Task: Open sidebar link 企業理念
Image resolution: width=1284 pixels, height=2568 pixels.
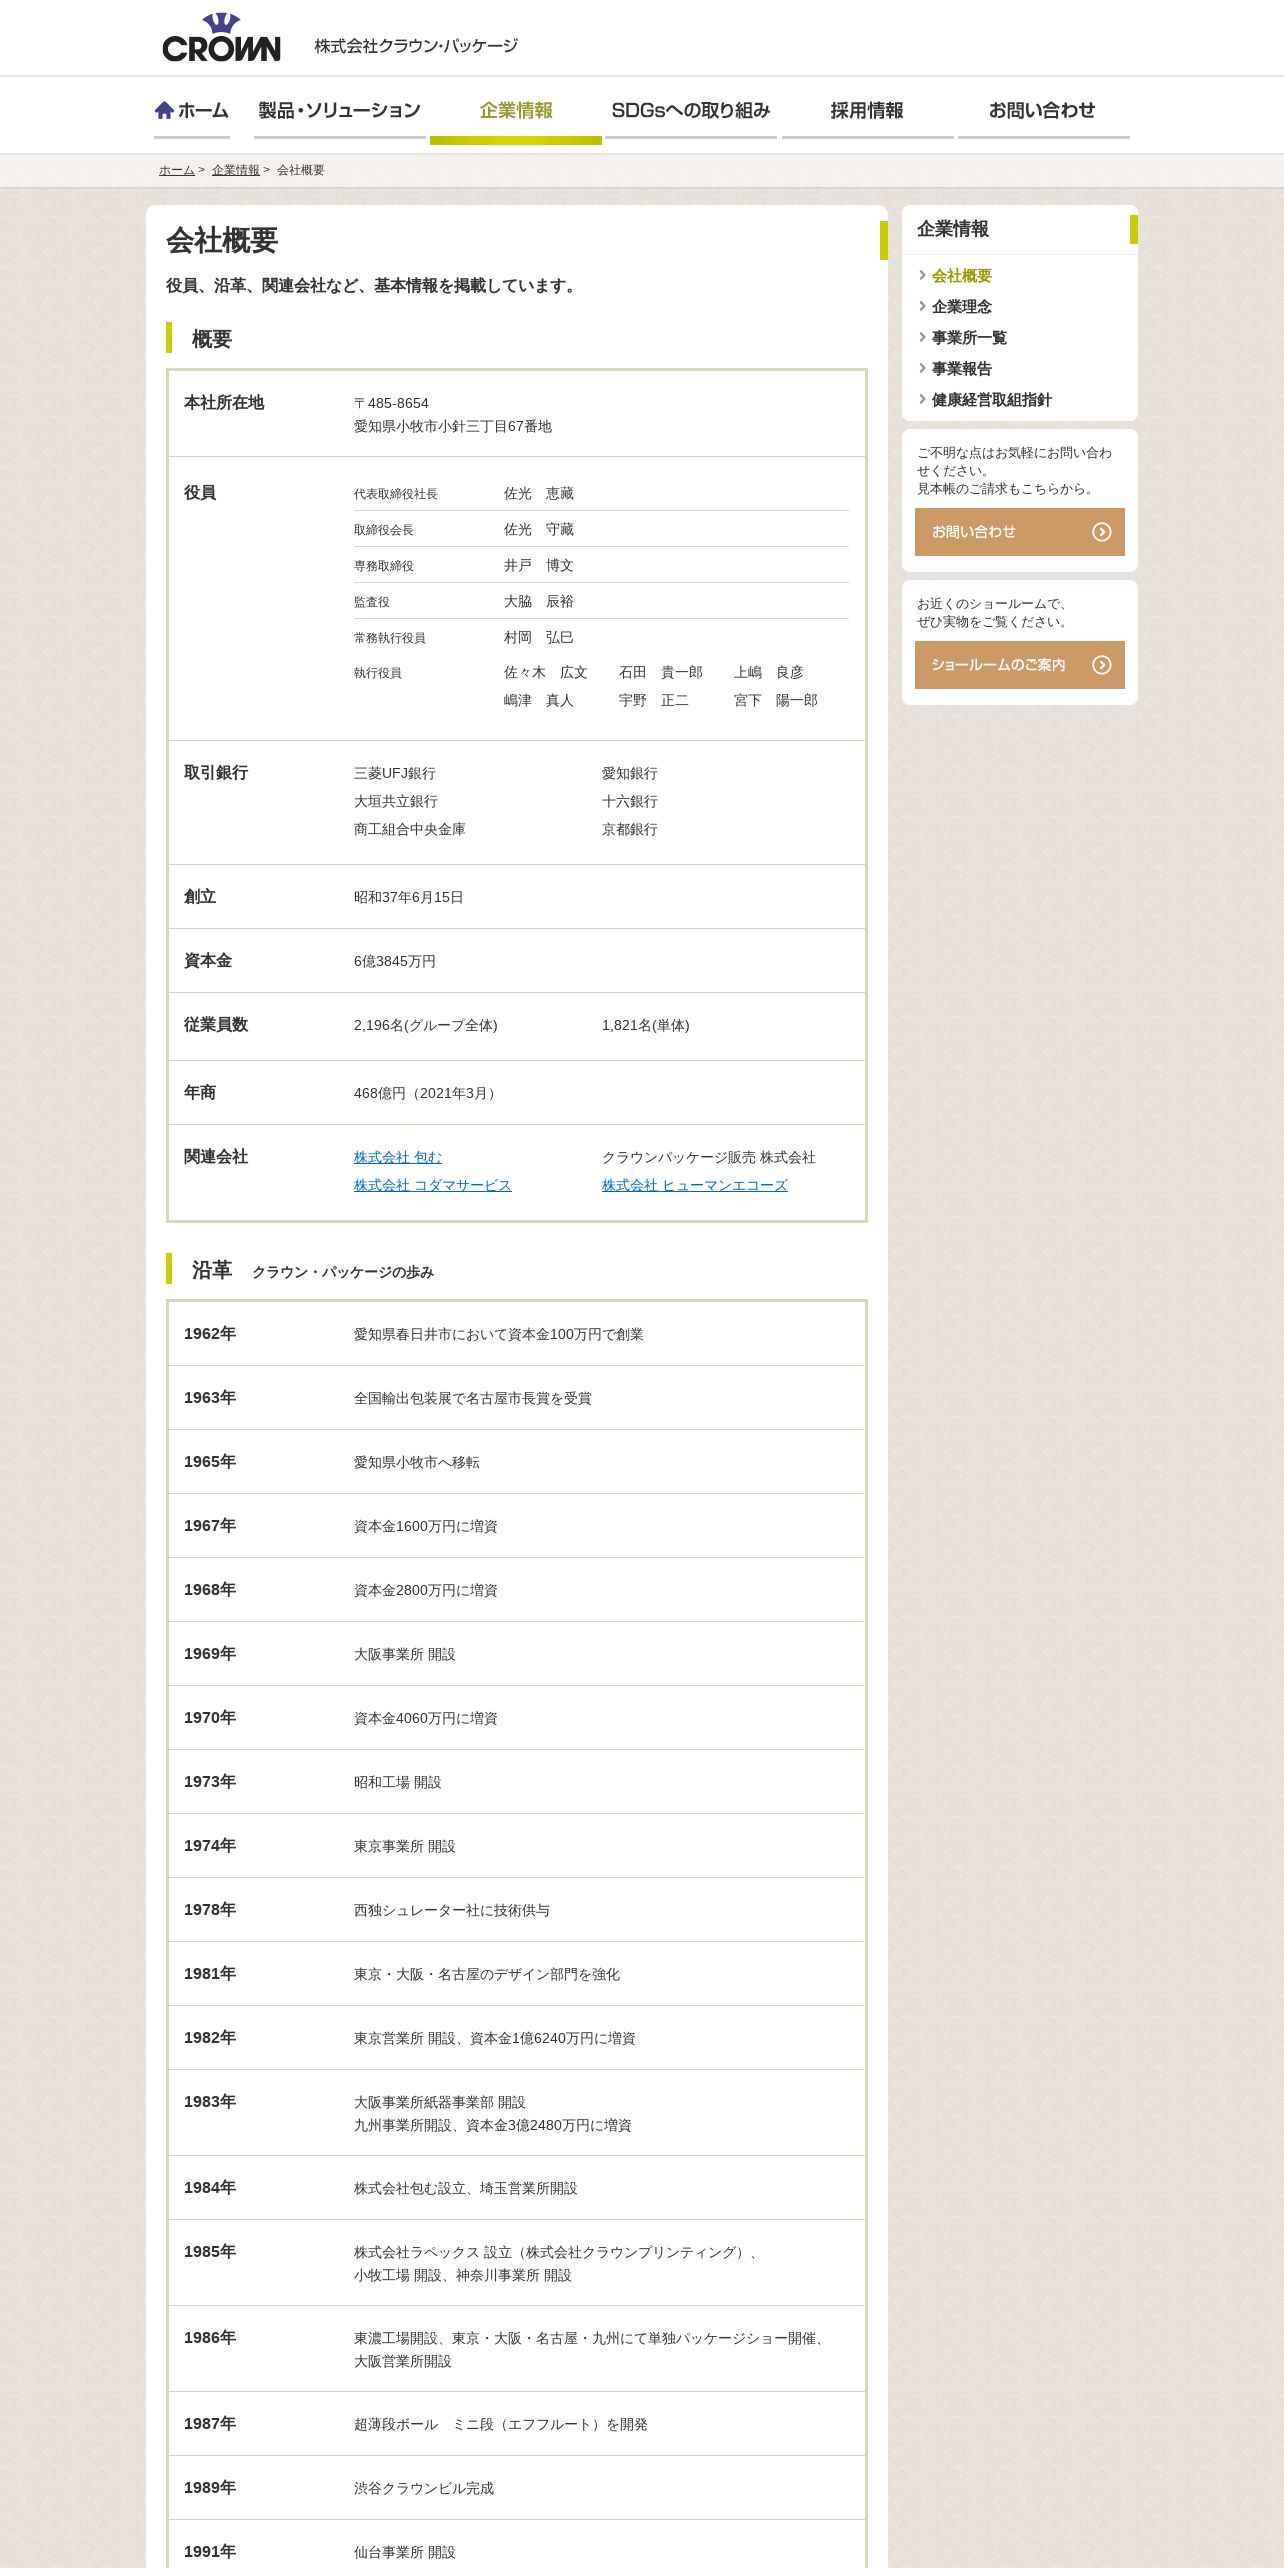Action: 962,307
